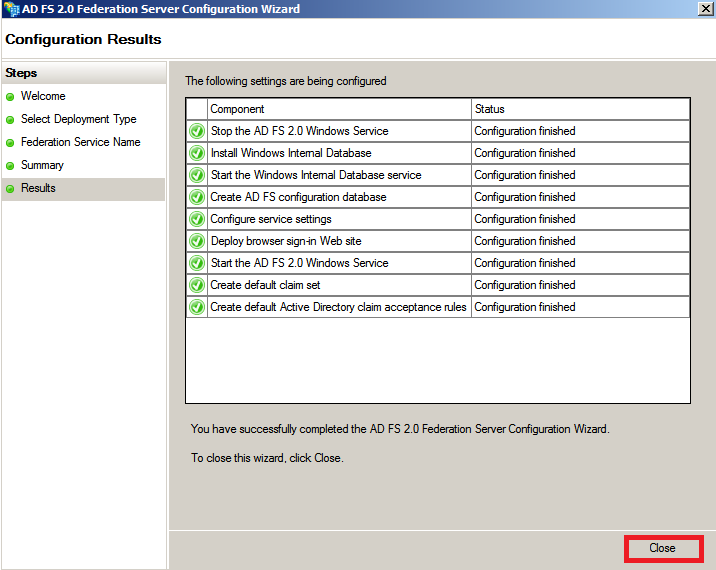This screenshot has height=570, width=716.
Task: Click Status cell for Create default claim set
Action: pyautogui.click(x=580, y=285)
